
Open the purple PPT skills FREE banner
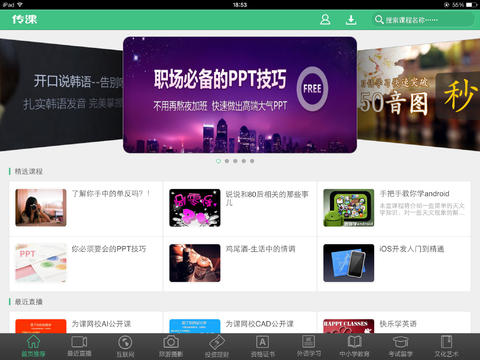point(240,95)
